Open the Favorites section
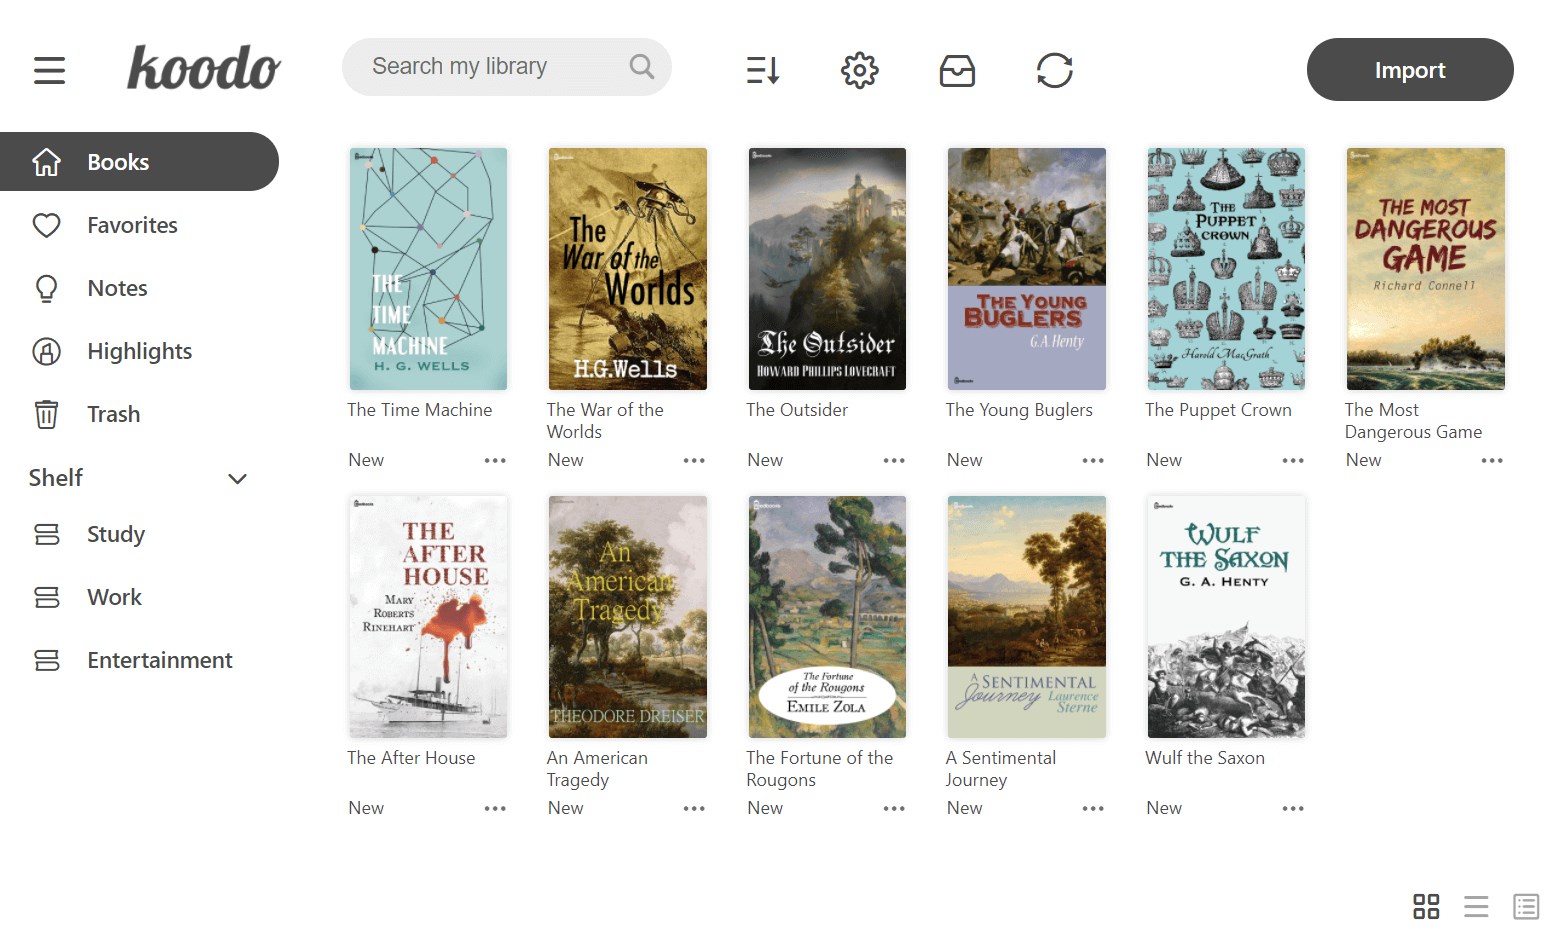Screen dimensions: 1546x929 click(x=130, y=225)
